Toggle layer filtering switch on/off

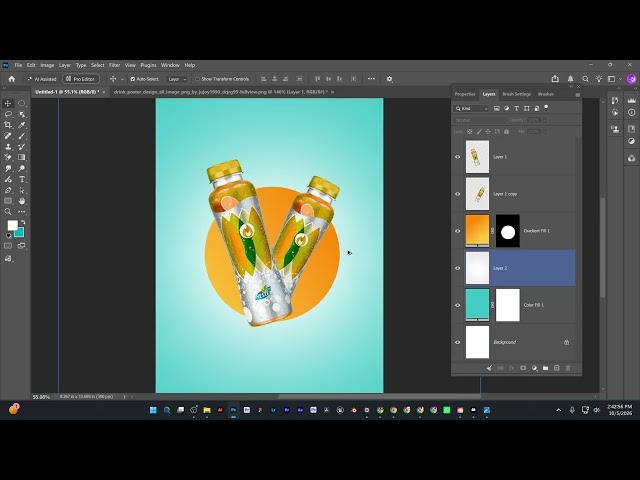click(546, 108)
